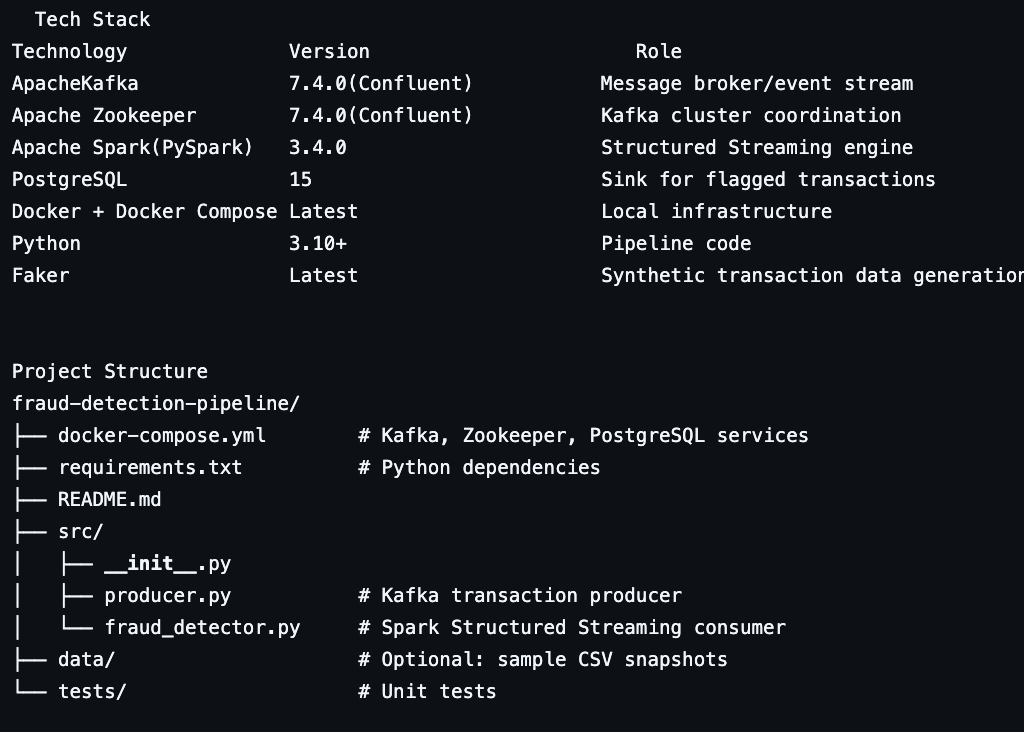Select the ApacheKafka row name
Viewport: 1024px width, 732px height.
(75, 83)
